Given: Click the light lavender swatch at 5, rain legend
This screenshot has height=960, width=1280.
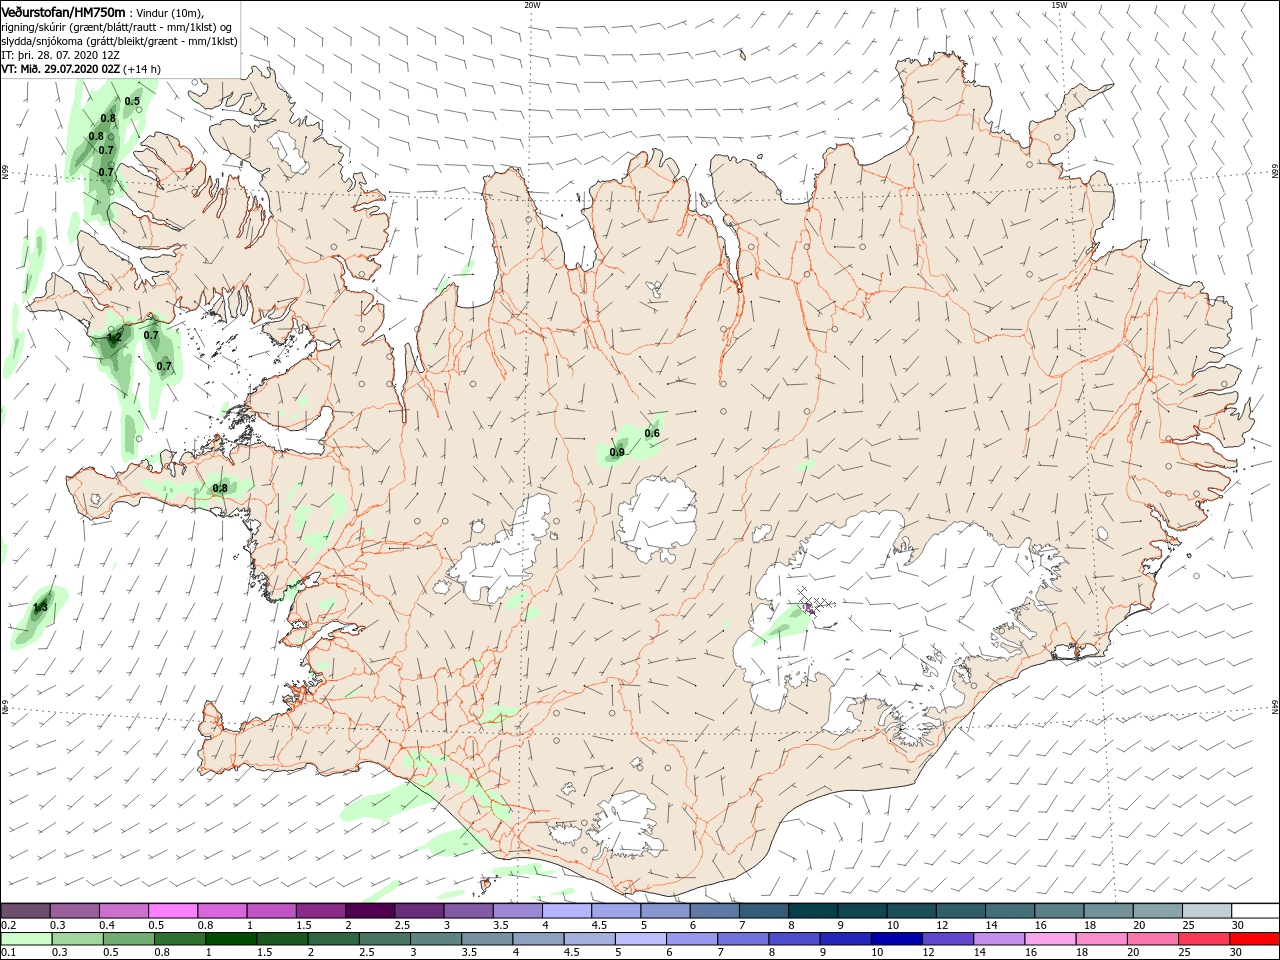Looking at the screenshot, I should pos(640,939).
